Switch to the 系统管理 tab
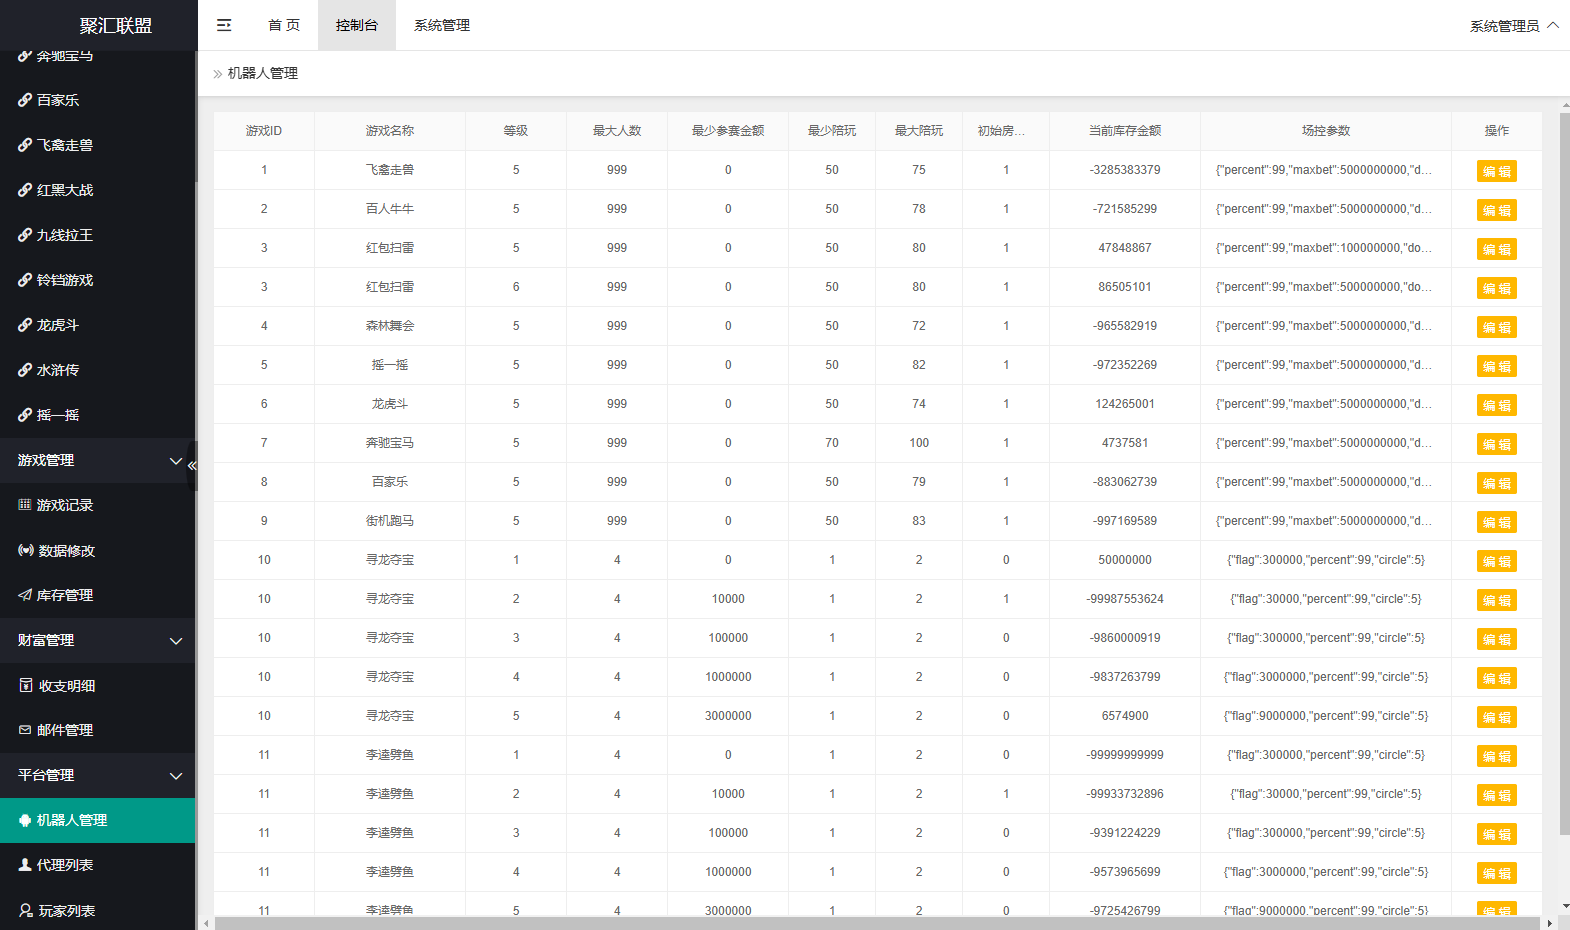Image resolution: width=1570 pixels, height=930 pixels. tap(442, 25)
